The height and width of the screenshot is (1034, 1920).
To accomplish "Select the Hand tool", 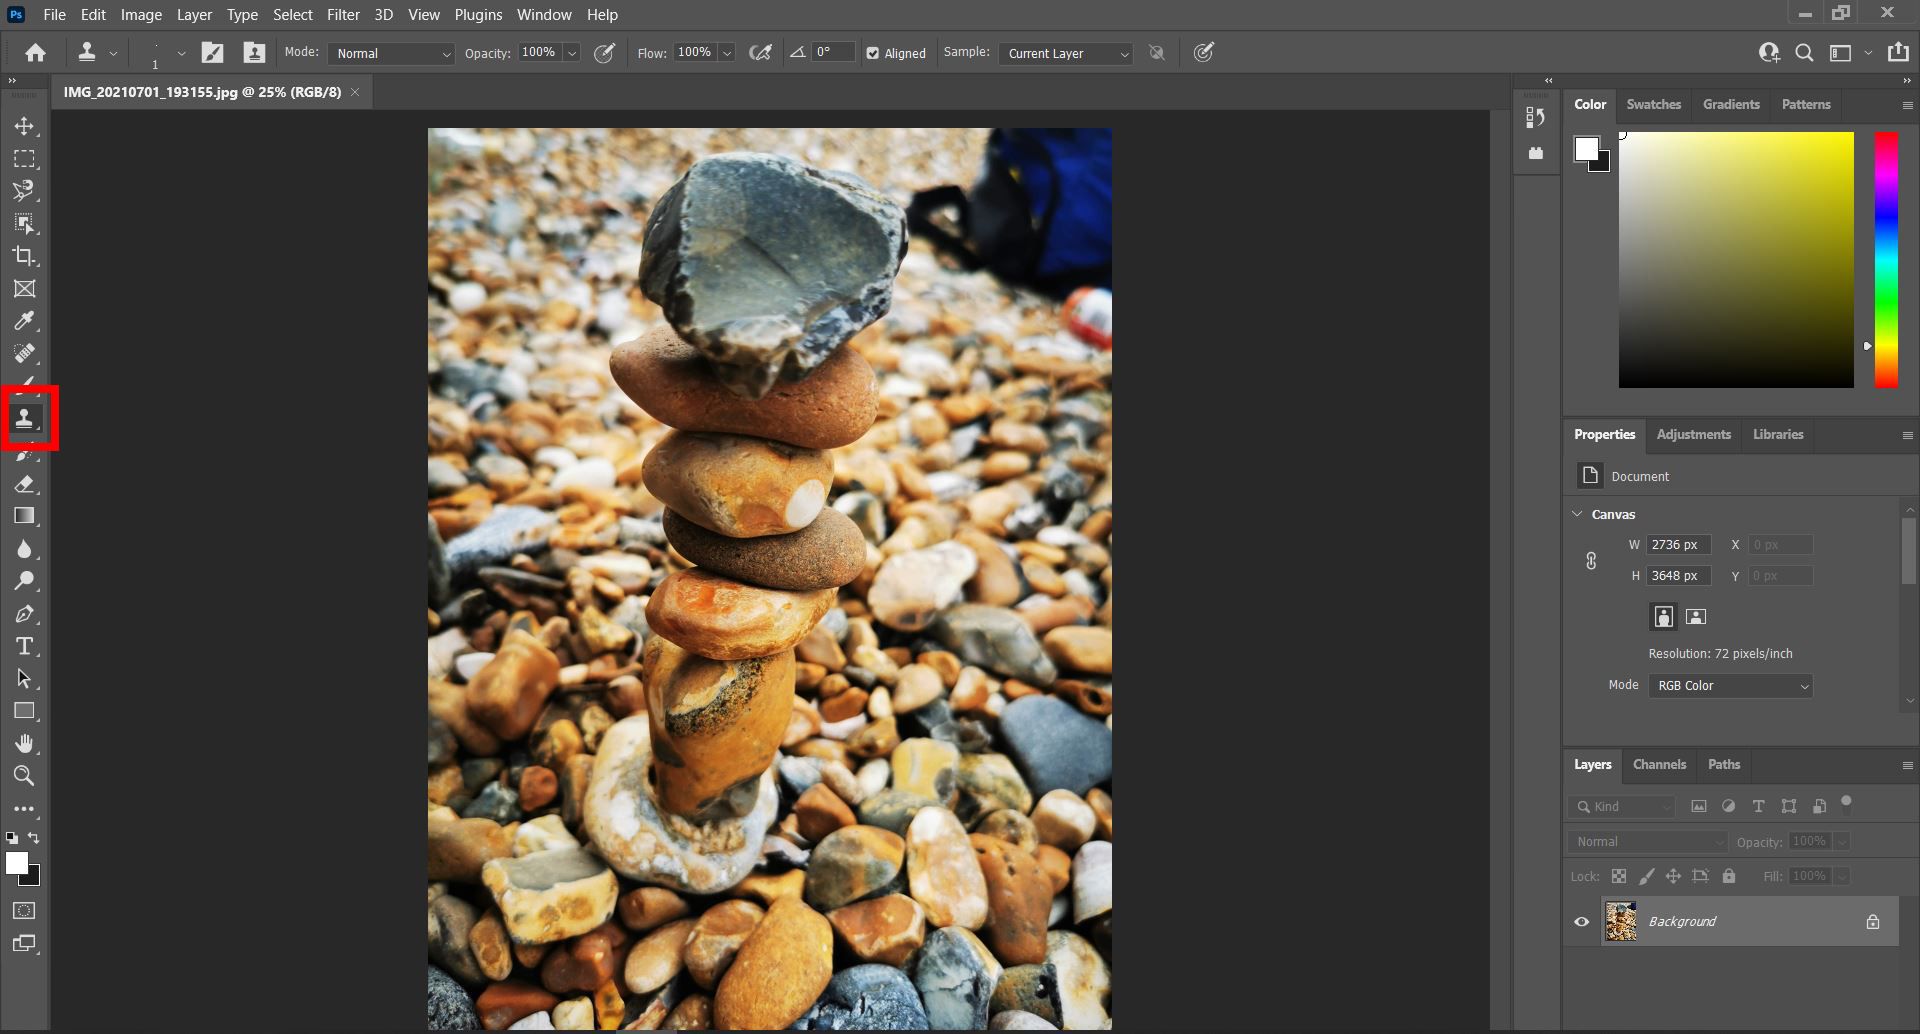I will pos(26,743).
